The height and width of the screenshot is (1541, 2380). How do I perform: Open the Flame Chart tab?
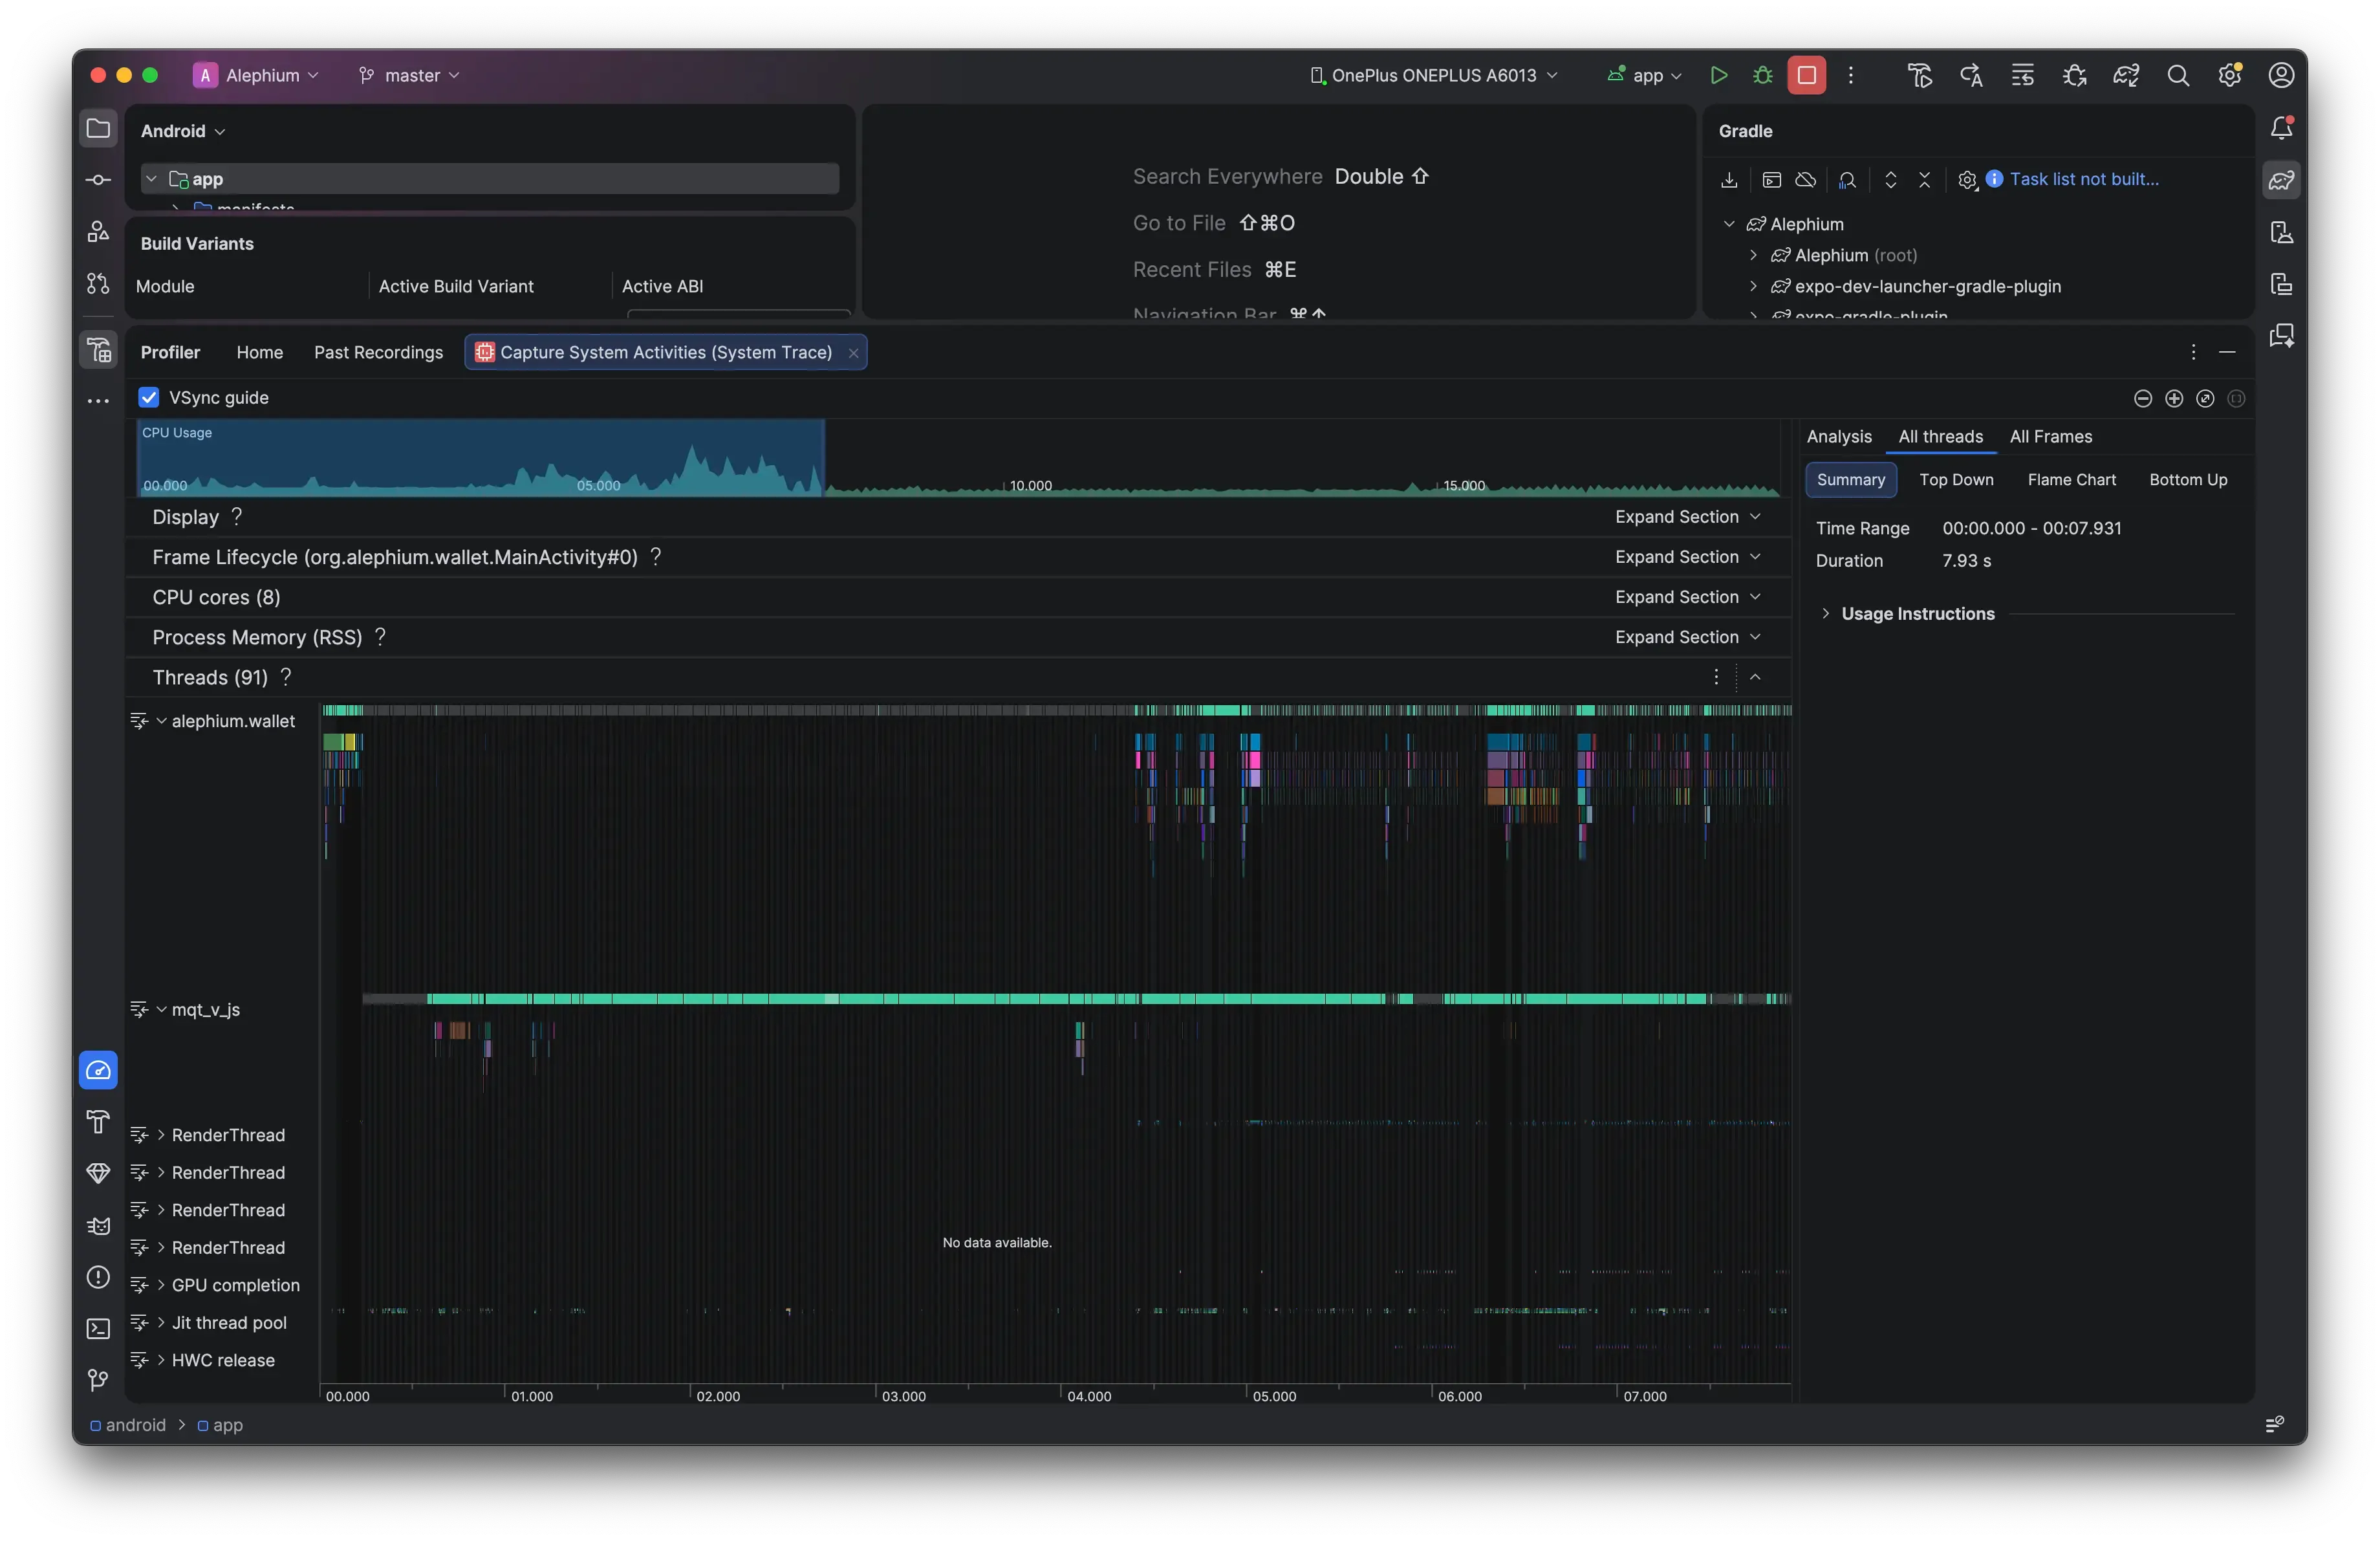(x=2072, y=480)
